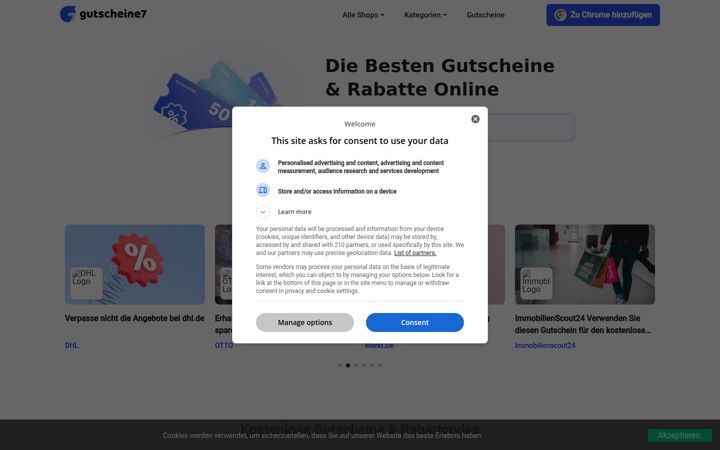Viewport: 720px width, 450px height.
Task: Click the Zu Chrome hinzufügen button
Action: point(603,15)
